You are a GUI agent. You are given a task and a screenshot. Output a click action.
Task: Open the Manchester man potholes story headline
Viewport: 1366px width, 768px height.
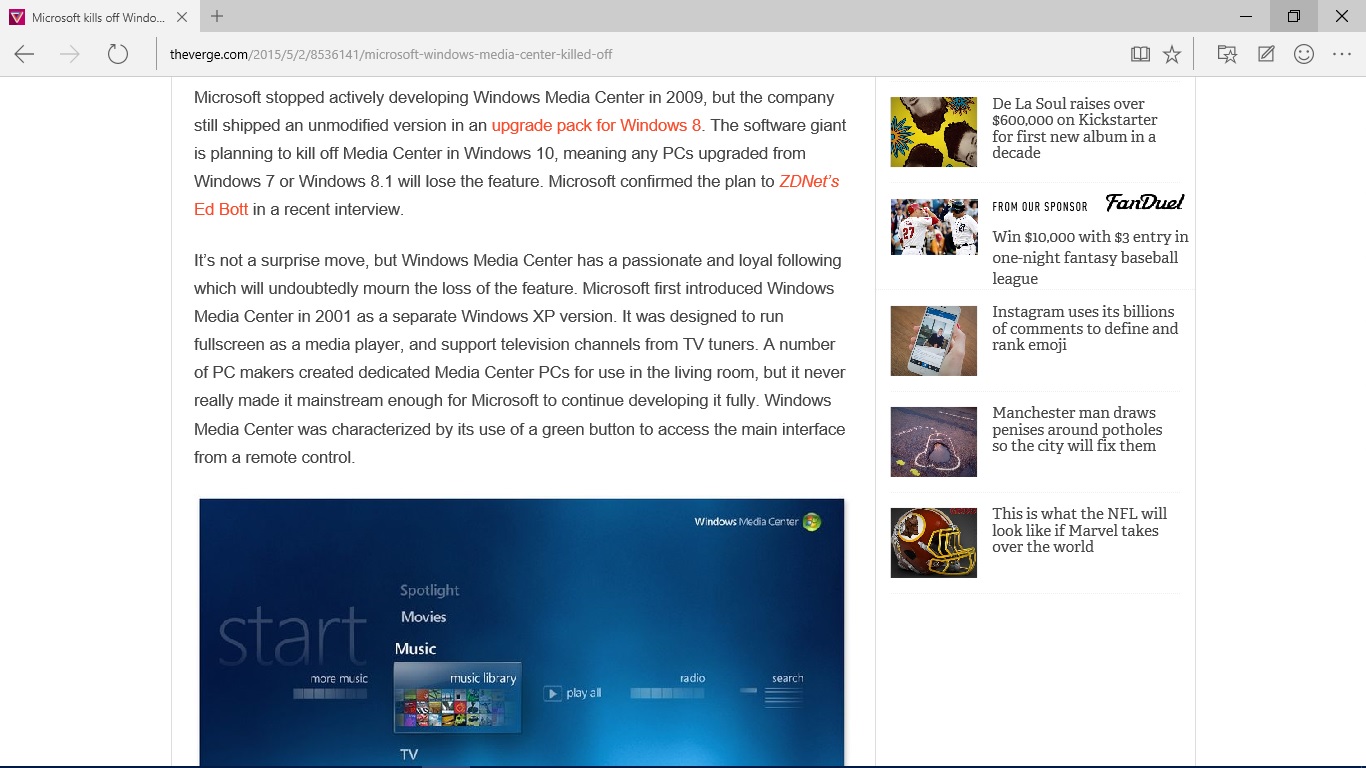(1077, 429)
